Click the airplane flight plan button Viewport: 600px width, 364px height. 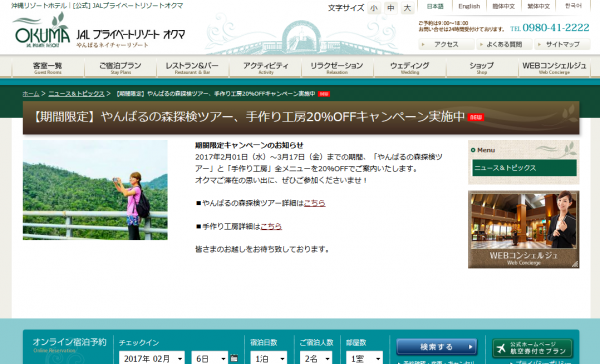click(532, 348)
